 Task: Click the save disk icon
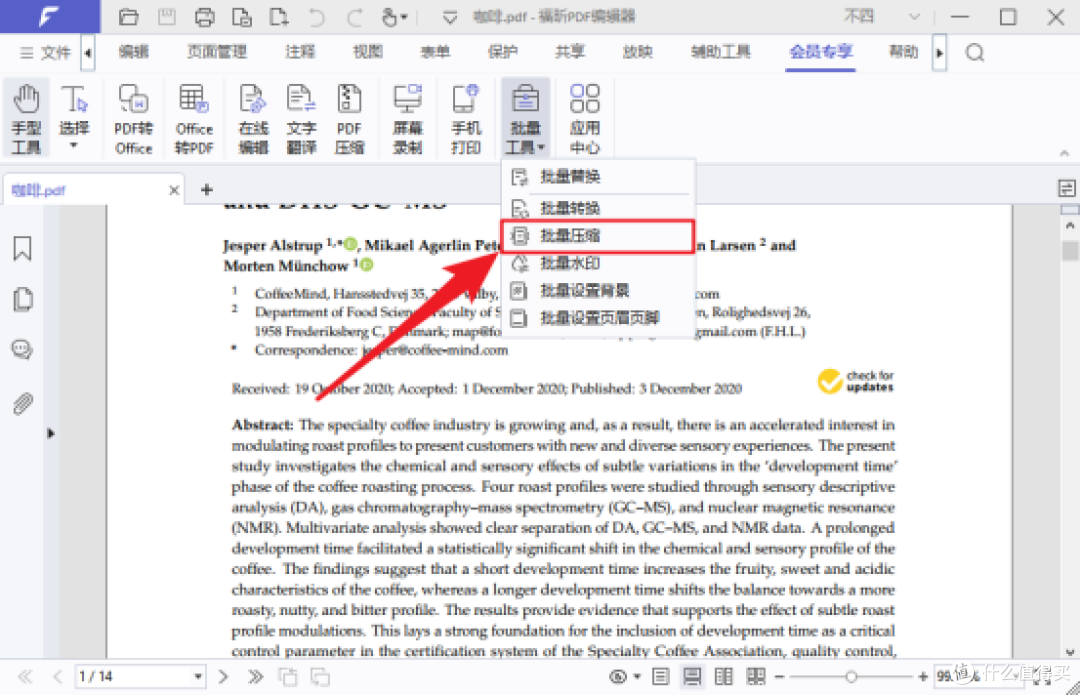pyautogui.click(x=167, y=17)
